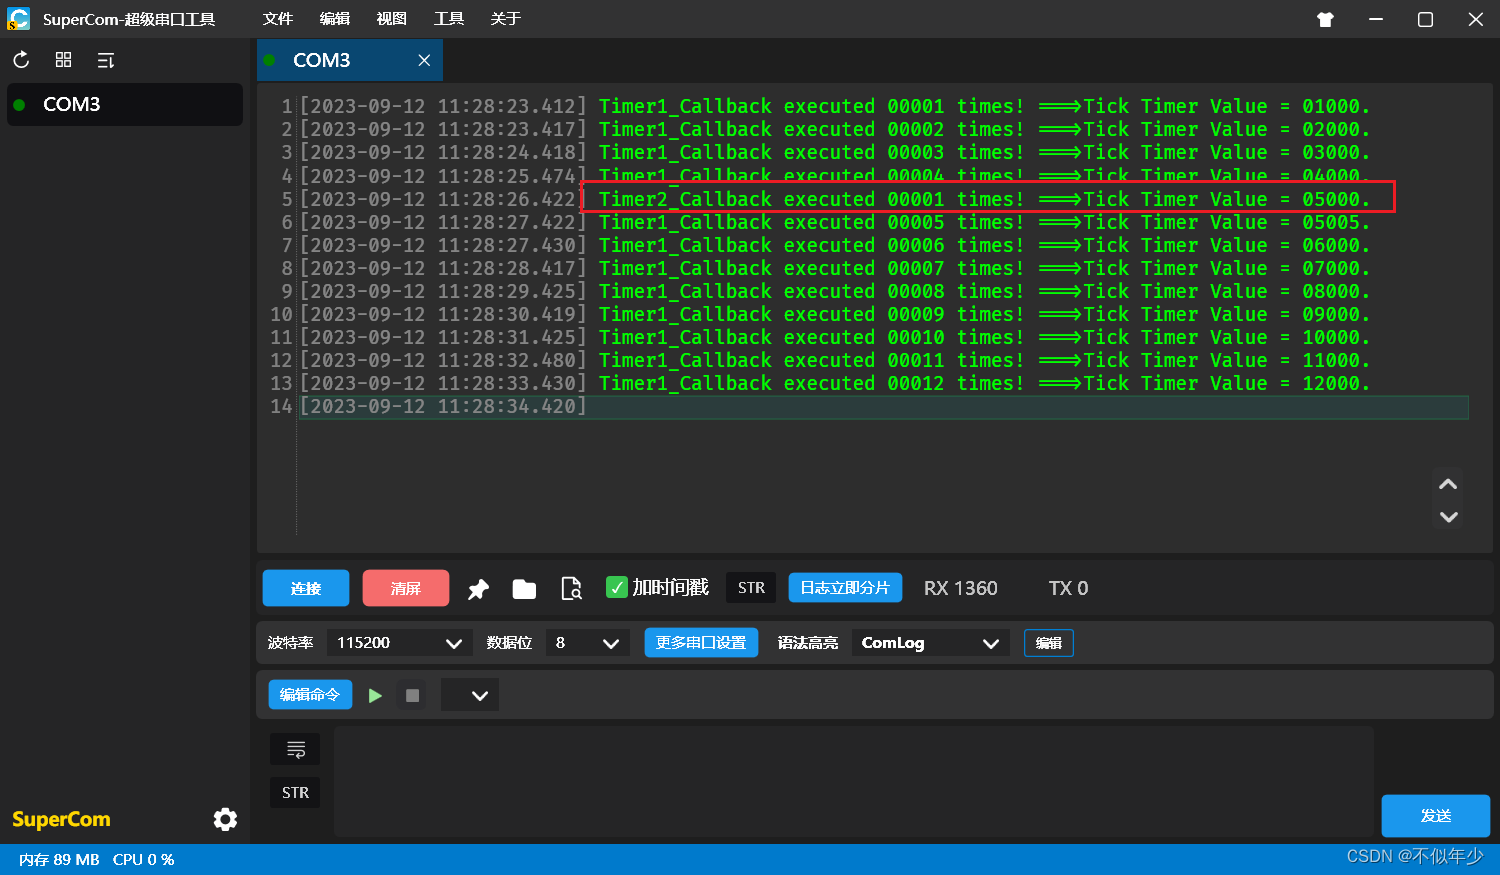Uncheck the 加时间戳 timestamp checkbox

point(617,587)
